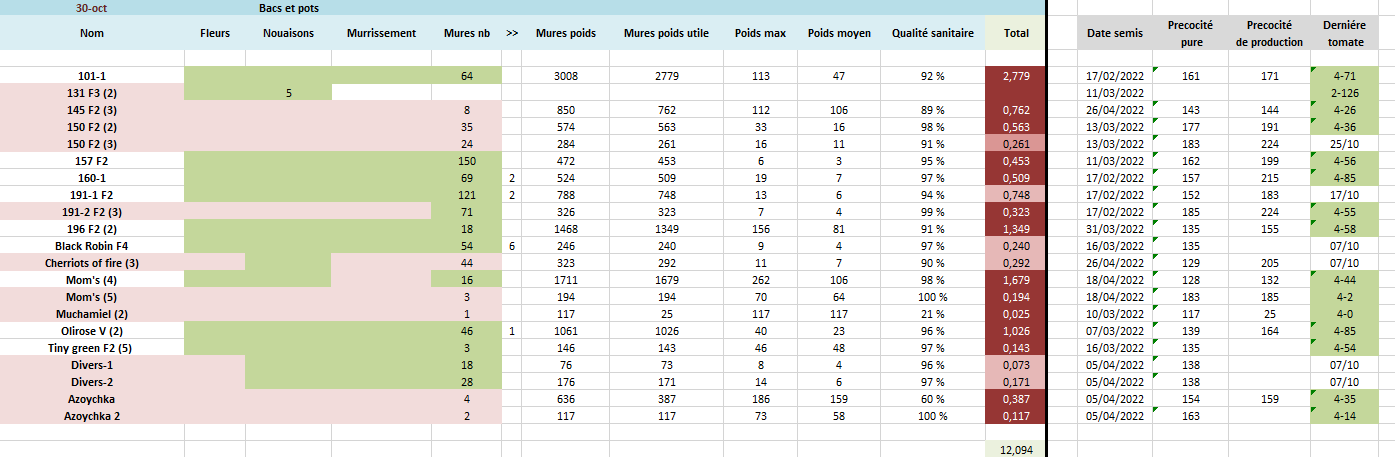Select the last tomato cell "2-126"
The width and height of the screenshot is (1395, 457).
1343,92
